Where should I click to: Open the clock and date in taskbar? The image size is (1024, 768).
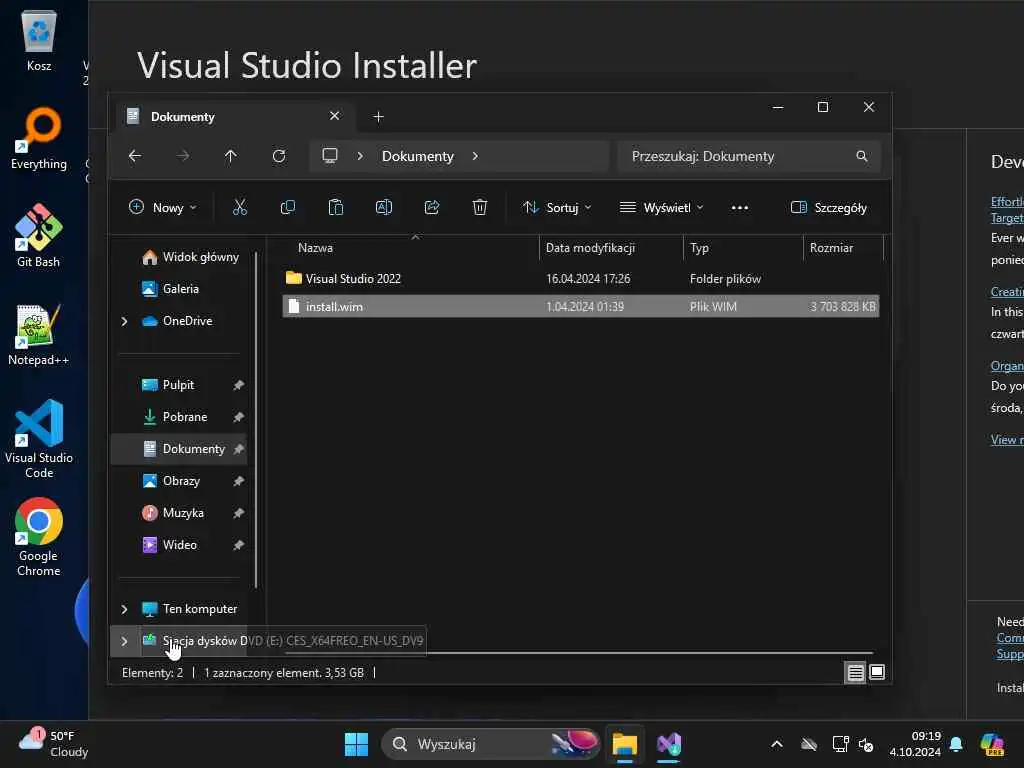(915, 744)
